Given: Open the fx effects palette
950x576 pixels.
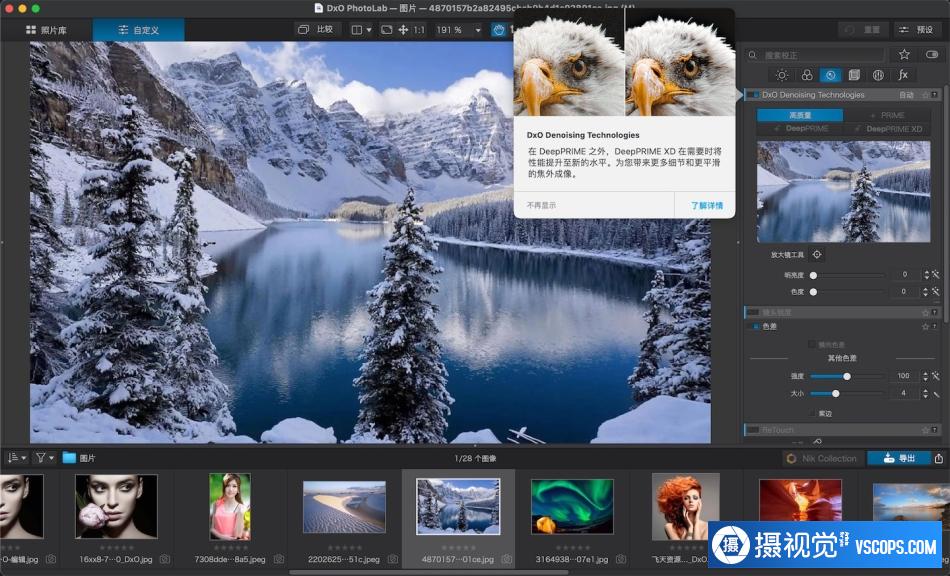Looking at the screenshot, I should pos(903,74).
